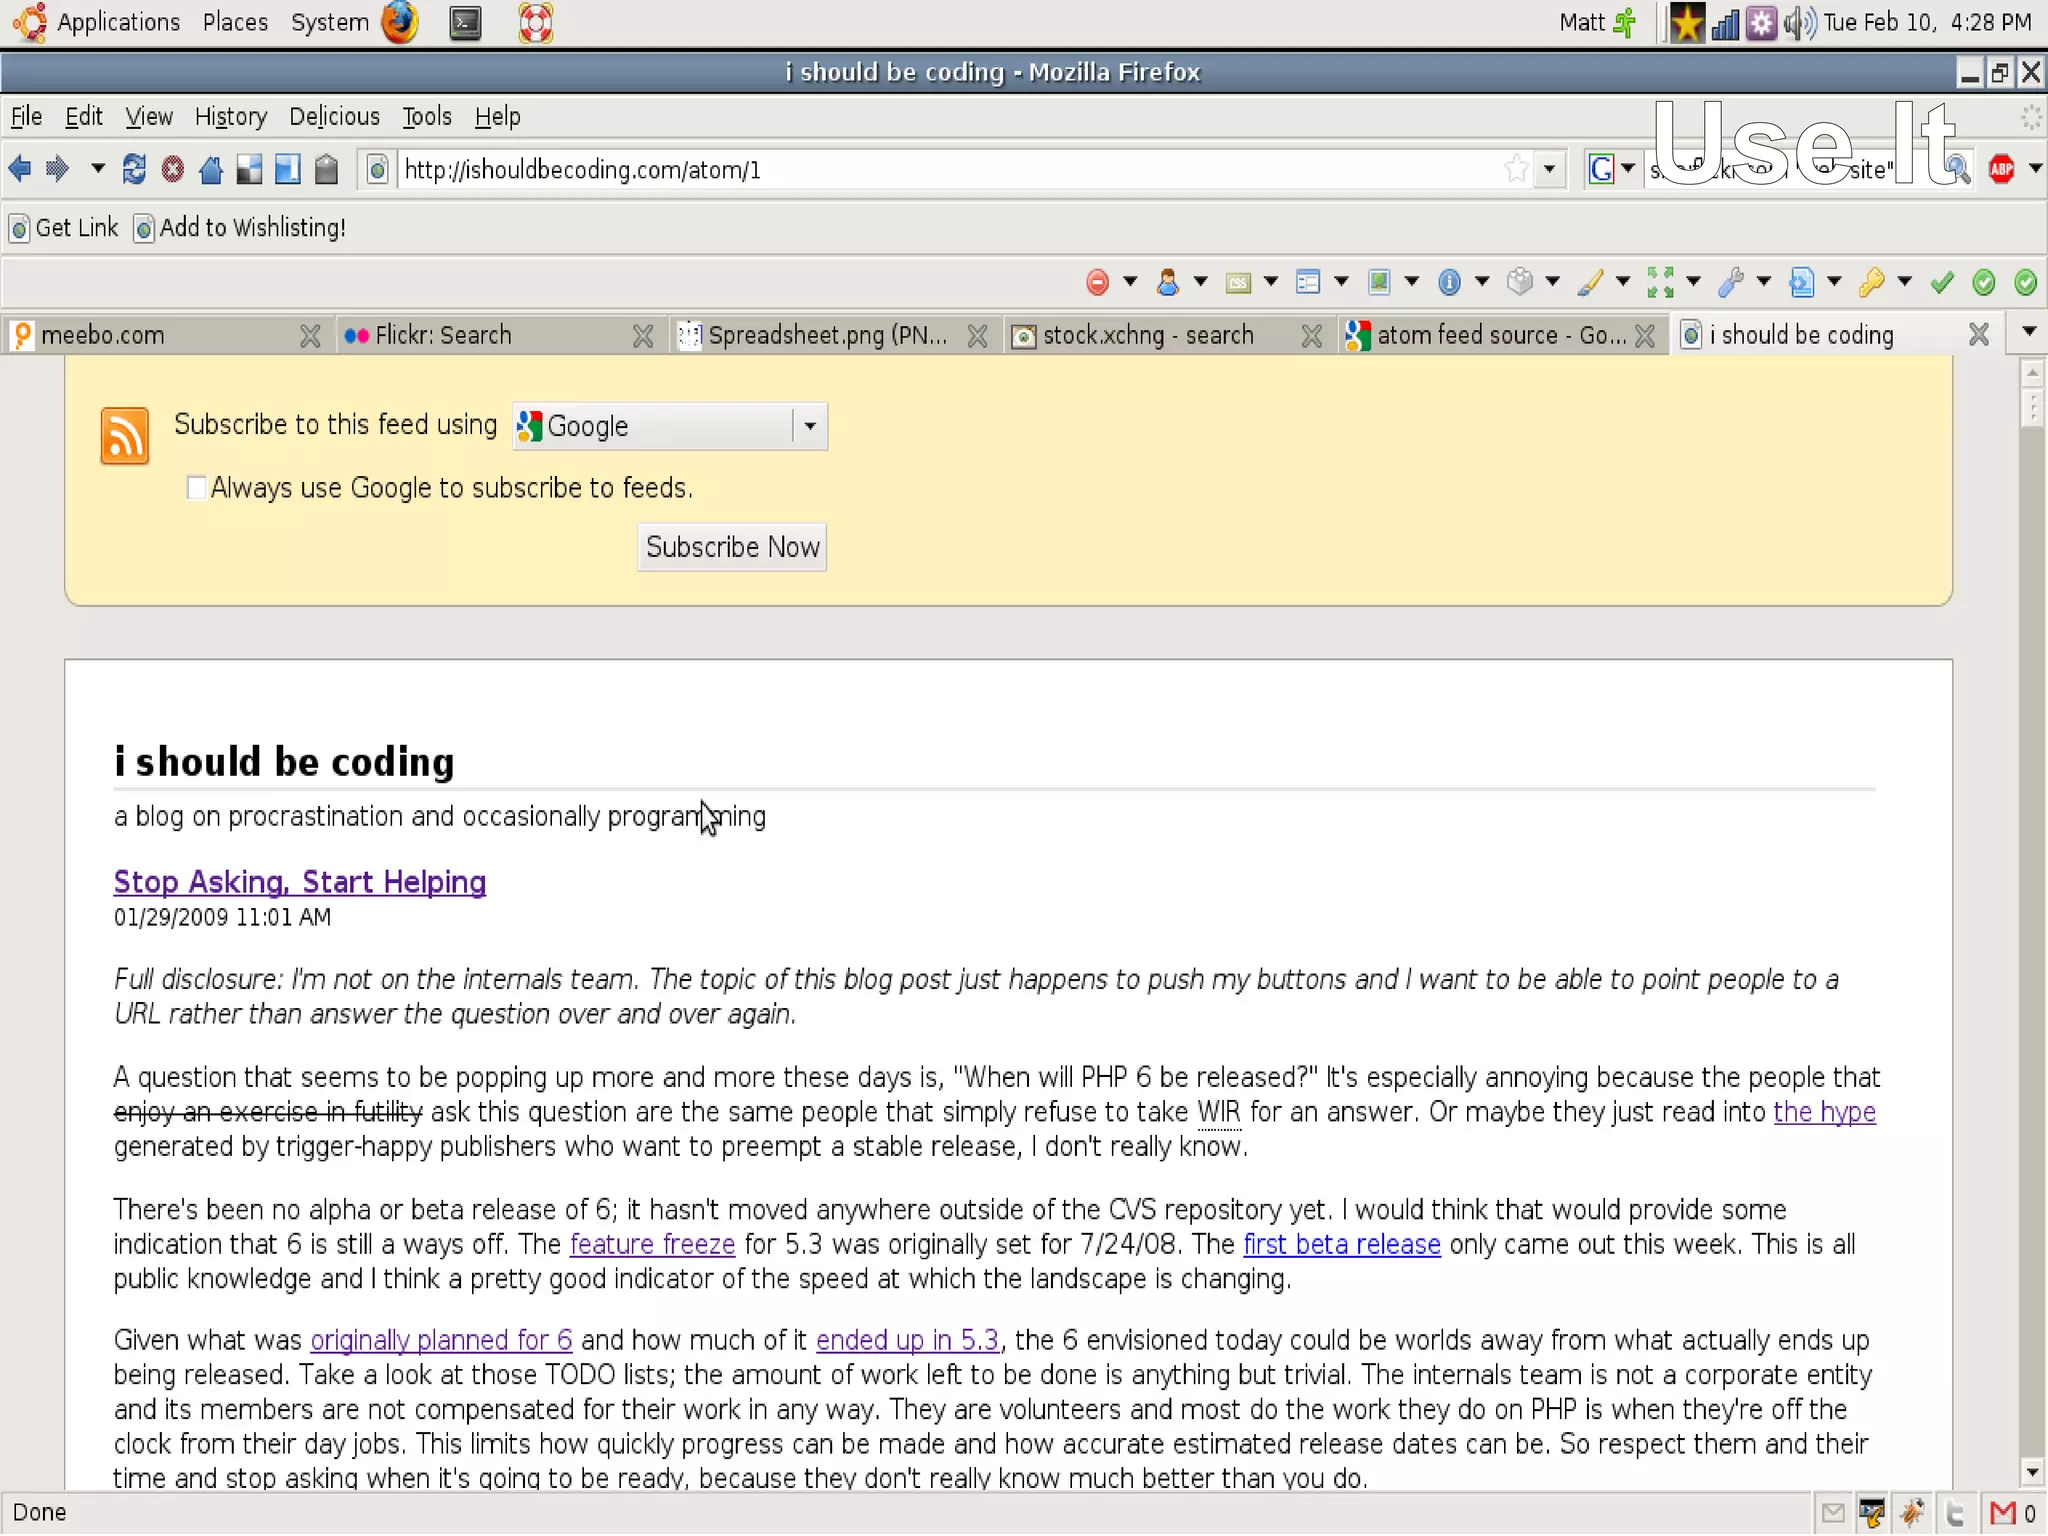Open the History menu
2048x1536 pixels.
click(231, 117)
